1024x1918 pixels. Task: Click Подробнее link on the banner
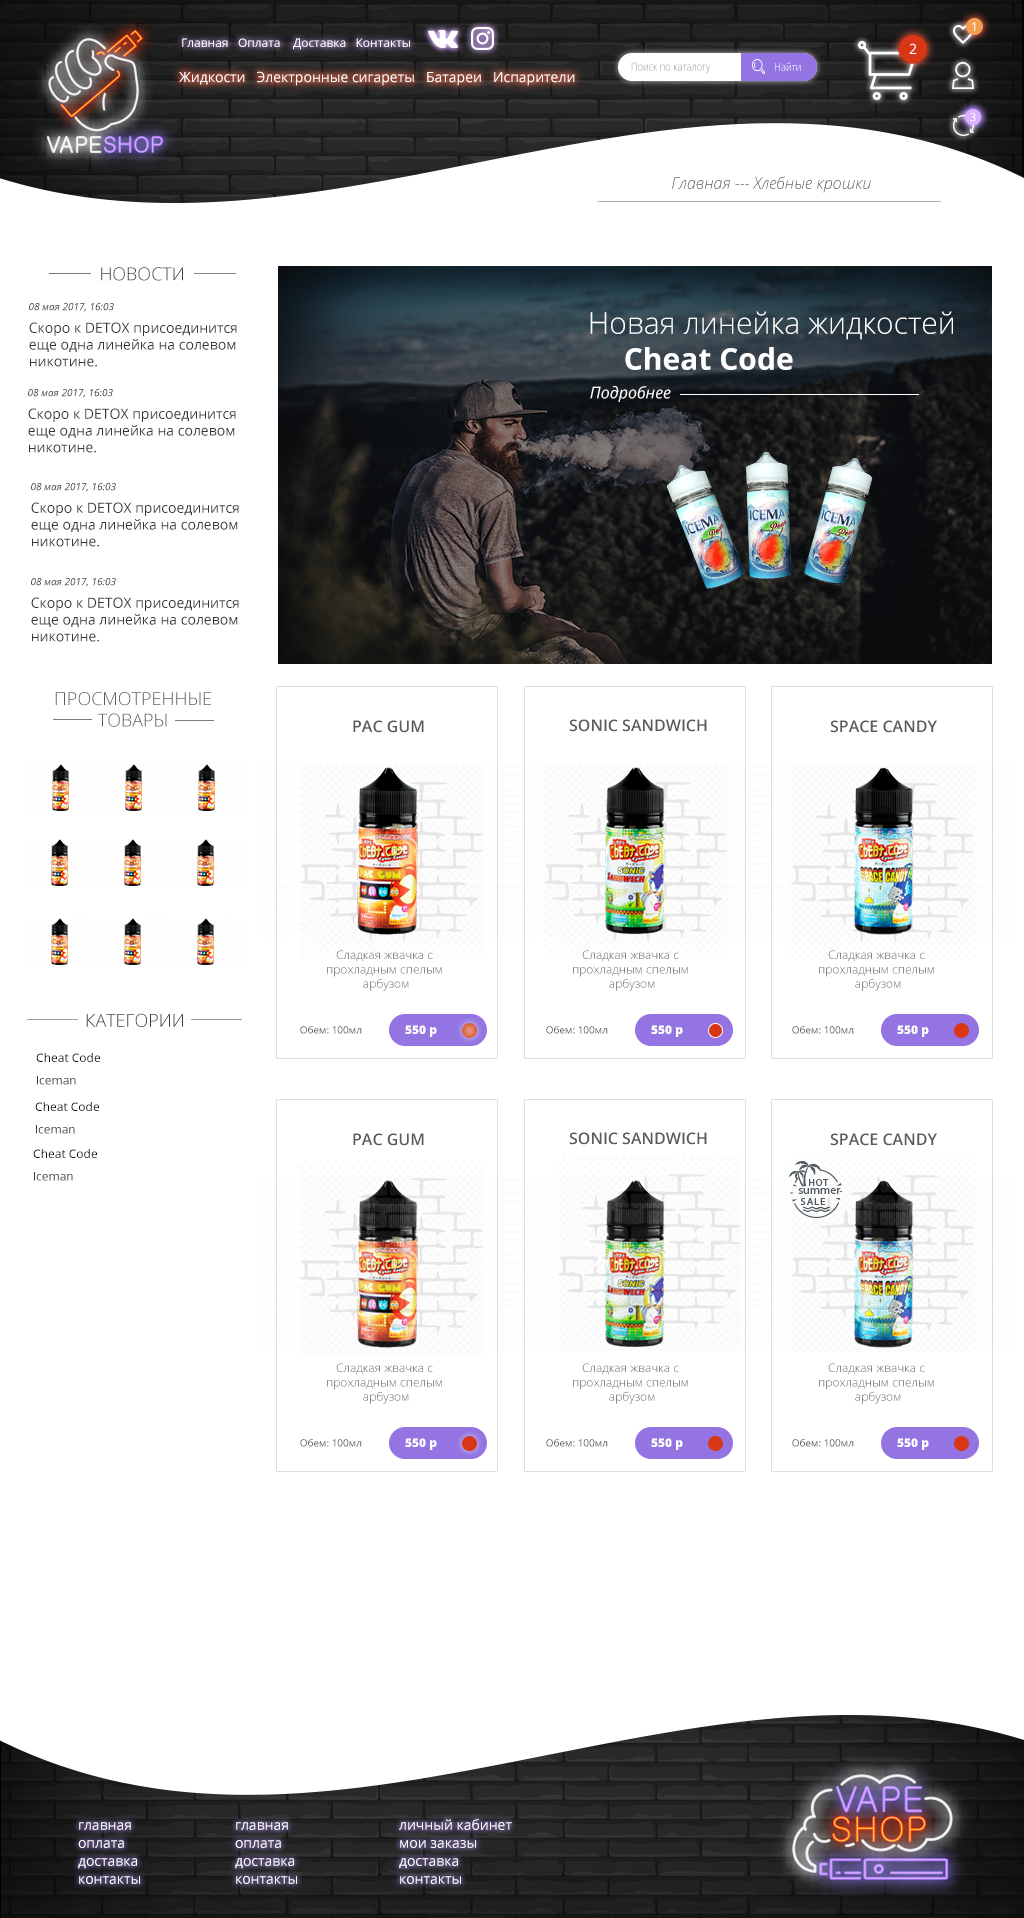[630, 393]
